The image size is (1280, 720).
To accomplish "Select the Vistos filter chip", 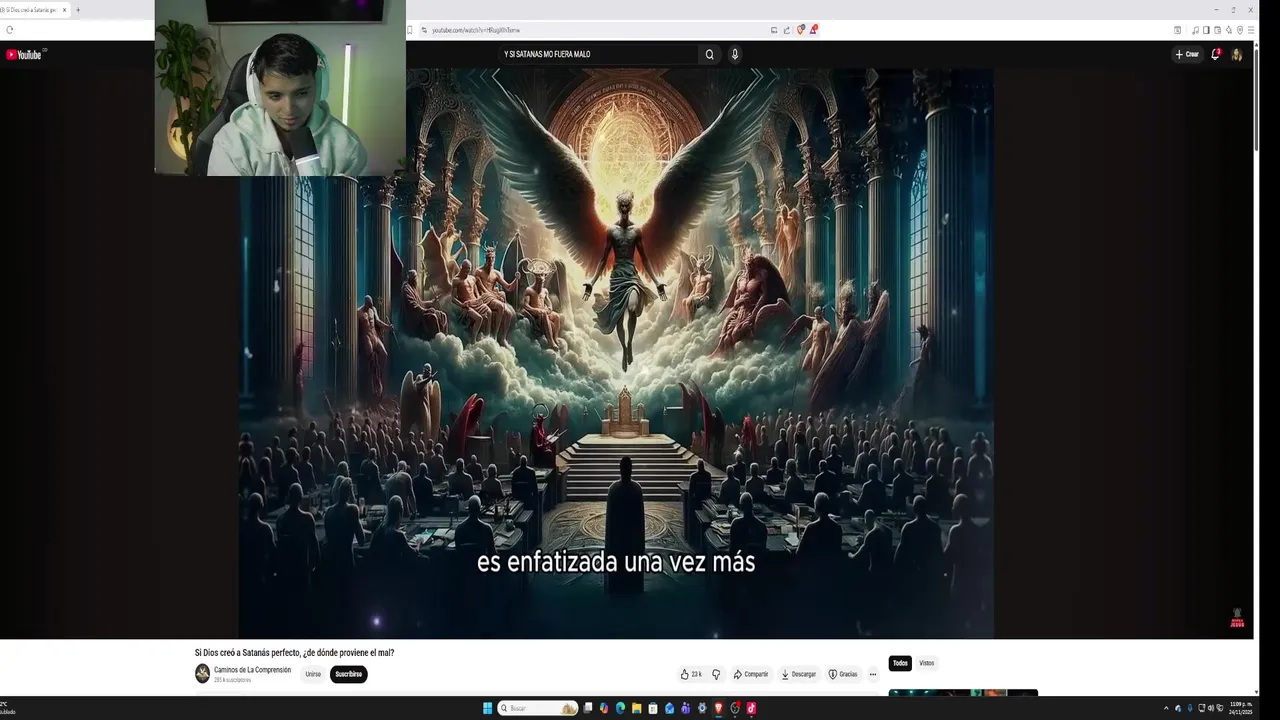I will [x=927, y=663].
